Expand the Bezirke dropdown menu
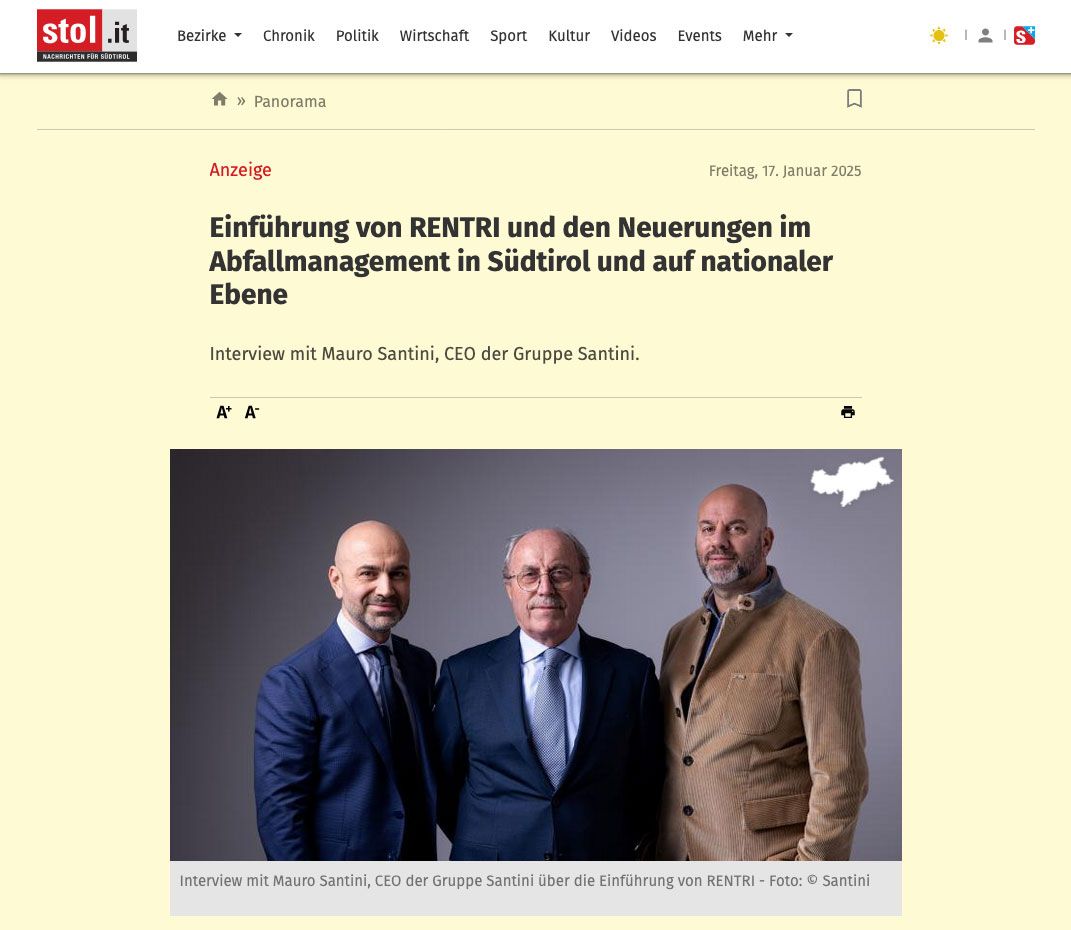 pyautogui.click(x=209, y=36)
